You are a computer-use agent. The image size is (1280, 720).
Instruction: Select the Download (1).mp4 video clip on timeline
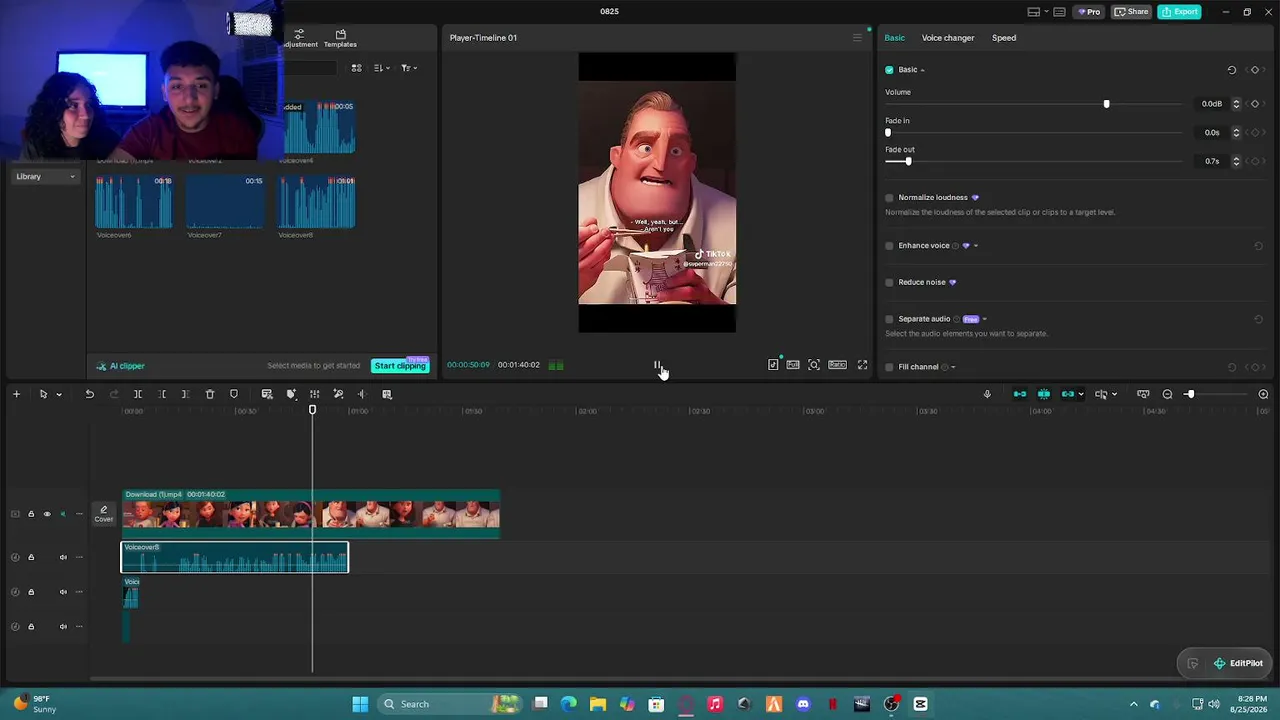(x=310, y=512)
